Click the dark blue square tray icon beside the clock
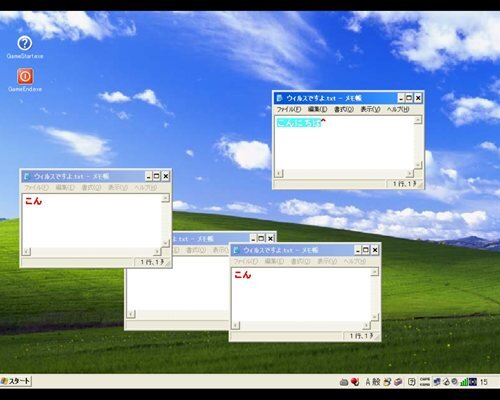This screenshot has width=500, height=400. (x=473, y=382)
